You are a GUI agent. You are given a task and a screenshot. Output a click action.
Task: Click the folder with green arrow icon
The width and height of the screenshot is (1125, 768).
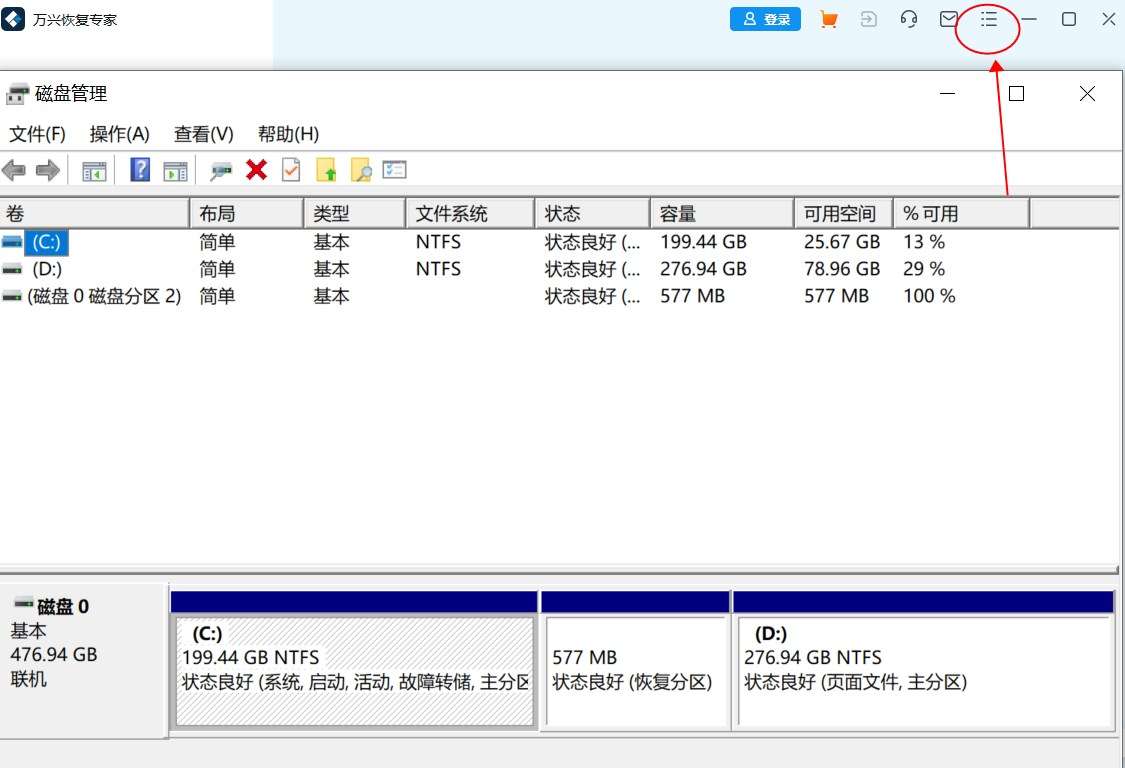click(x=326, y=170)
